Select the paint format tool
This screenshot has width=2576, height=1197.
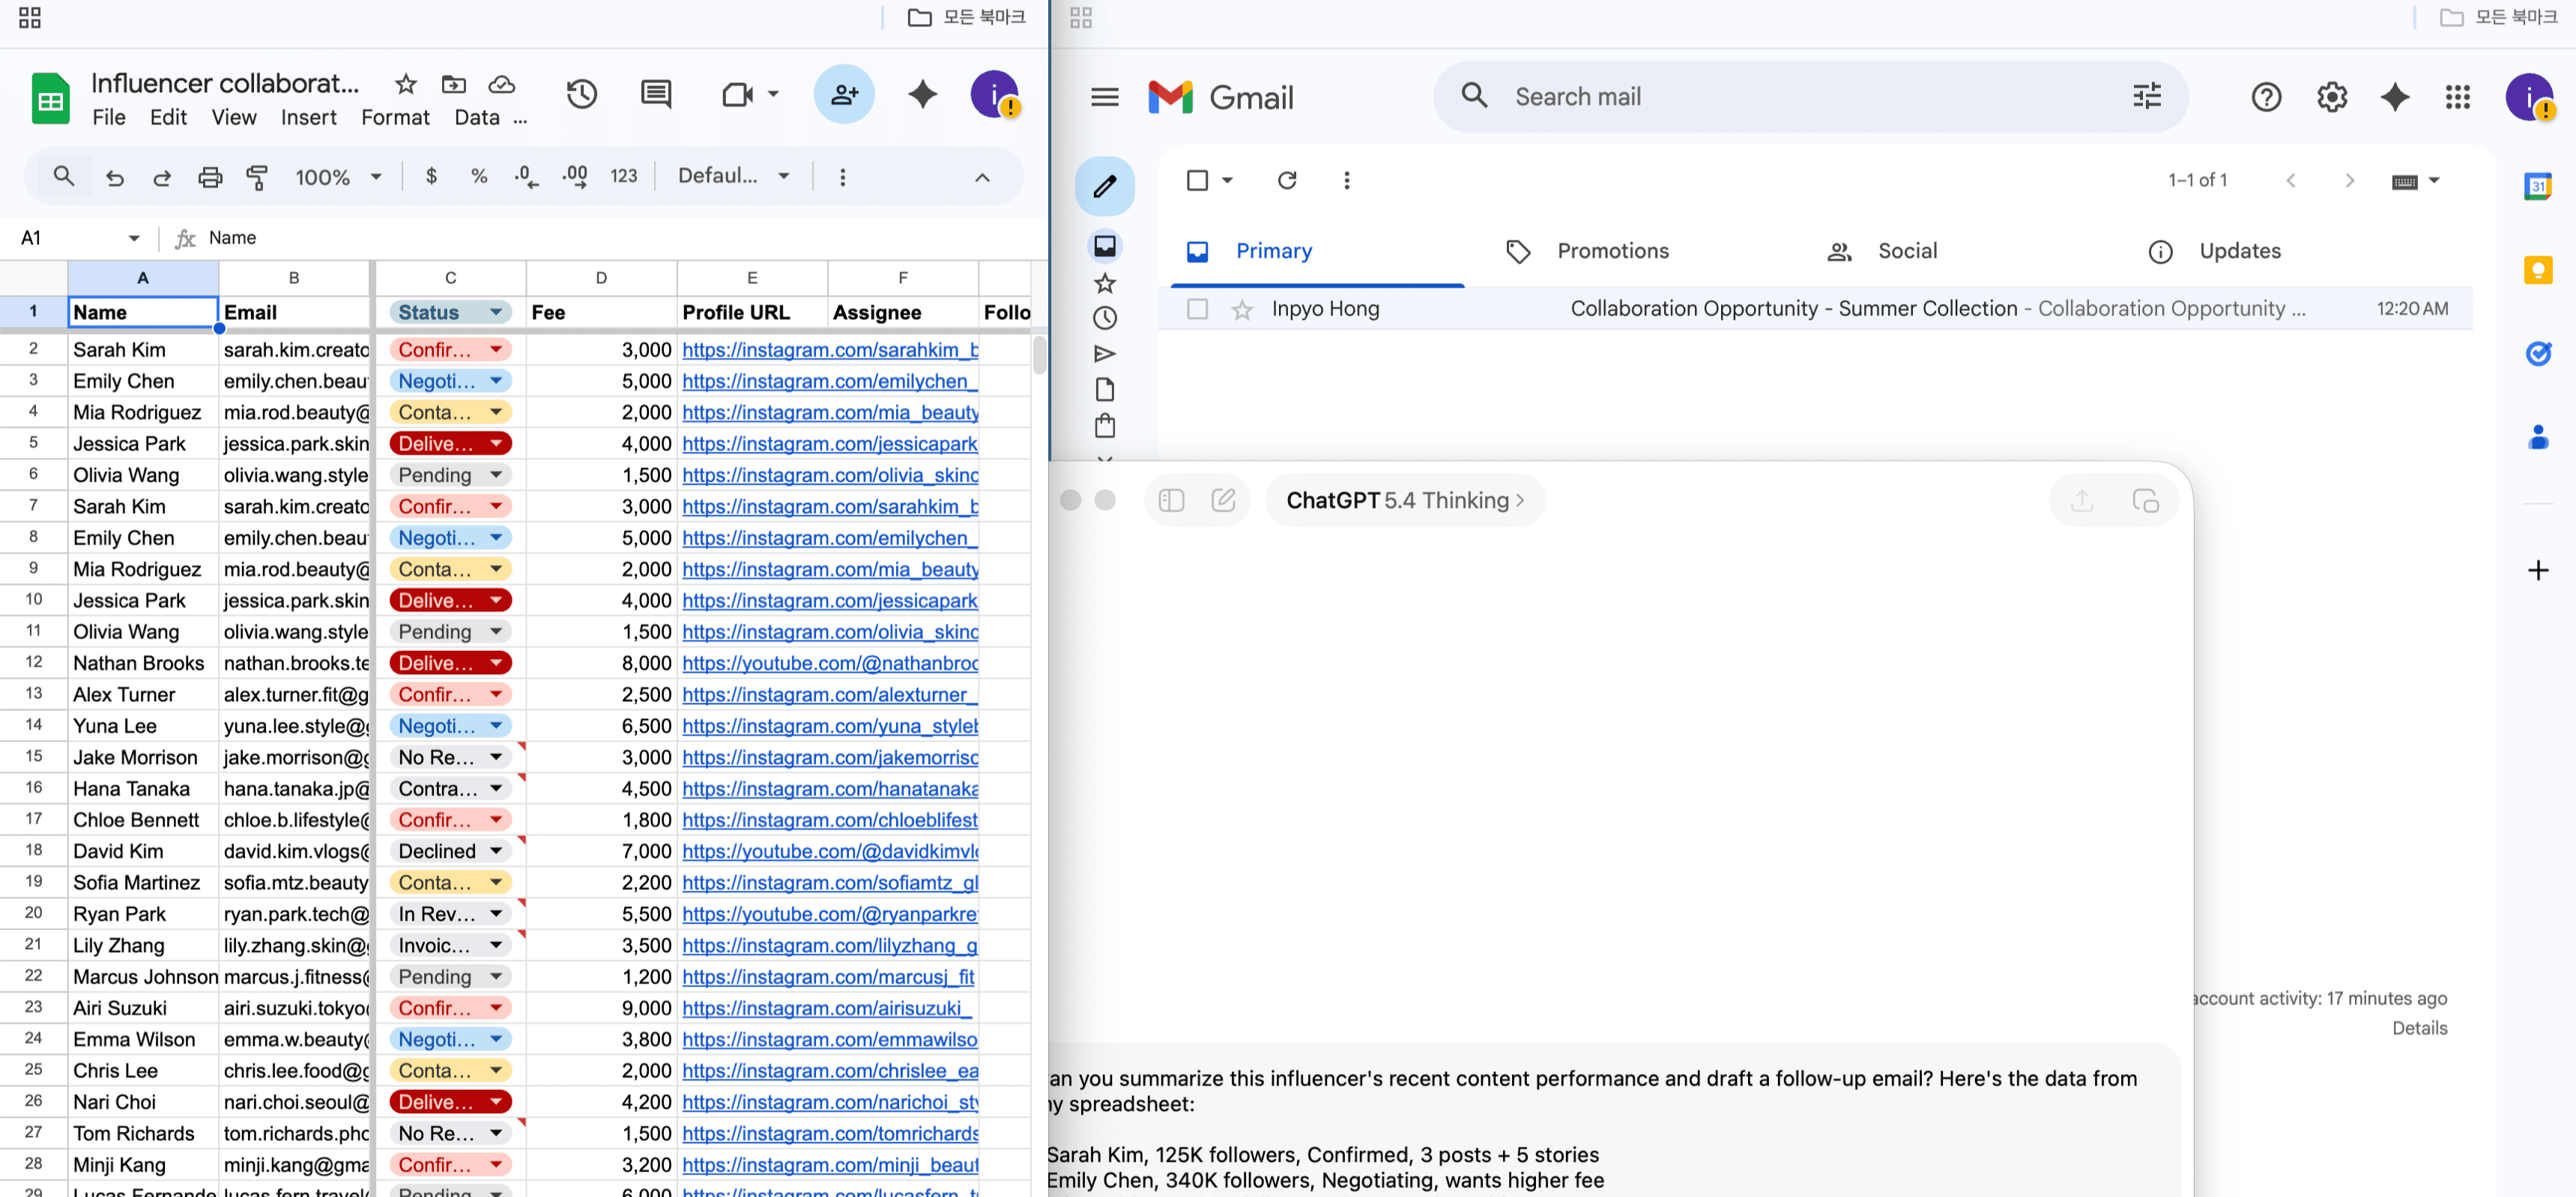click(x=258, y=176)
